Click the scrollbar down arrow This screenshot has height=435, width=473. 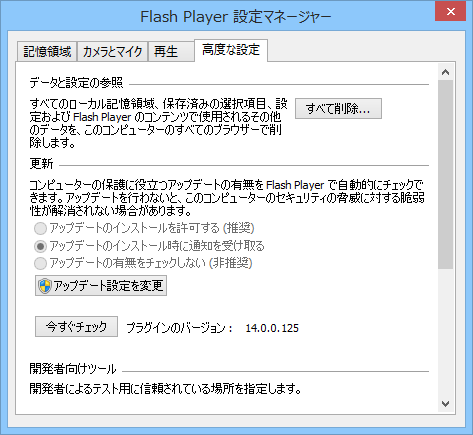pyautogui.click(x=445, y=404)
